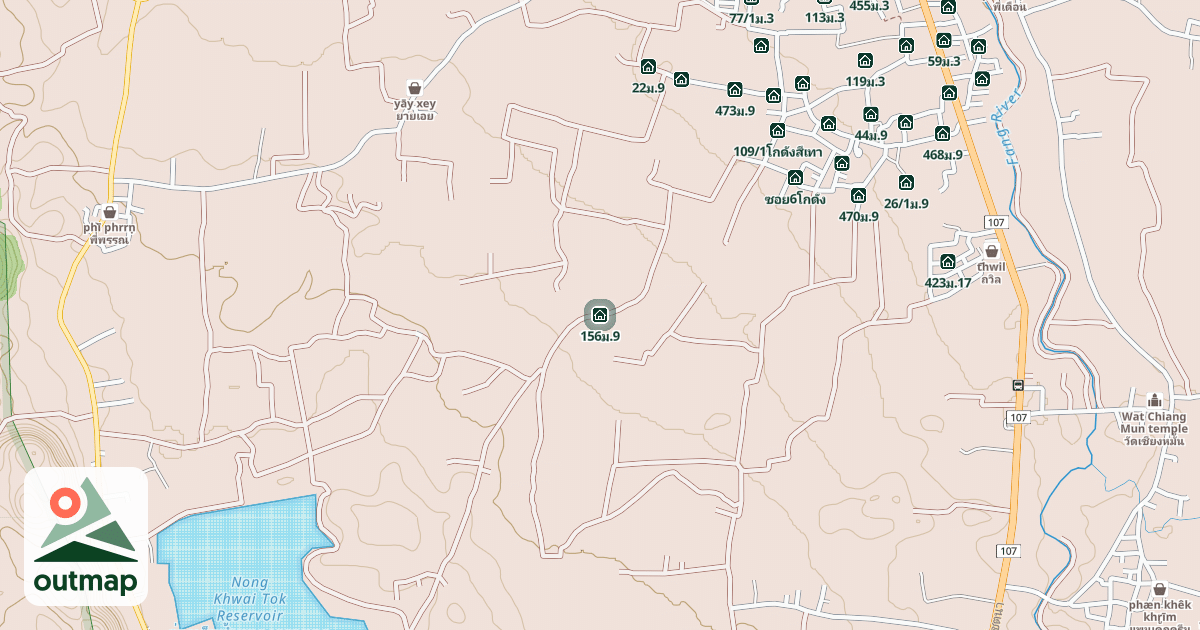Select the phæn khêk khịm shop icon
The height and width of the screenshot is (630, 1200).
click(1159, 590)
